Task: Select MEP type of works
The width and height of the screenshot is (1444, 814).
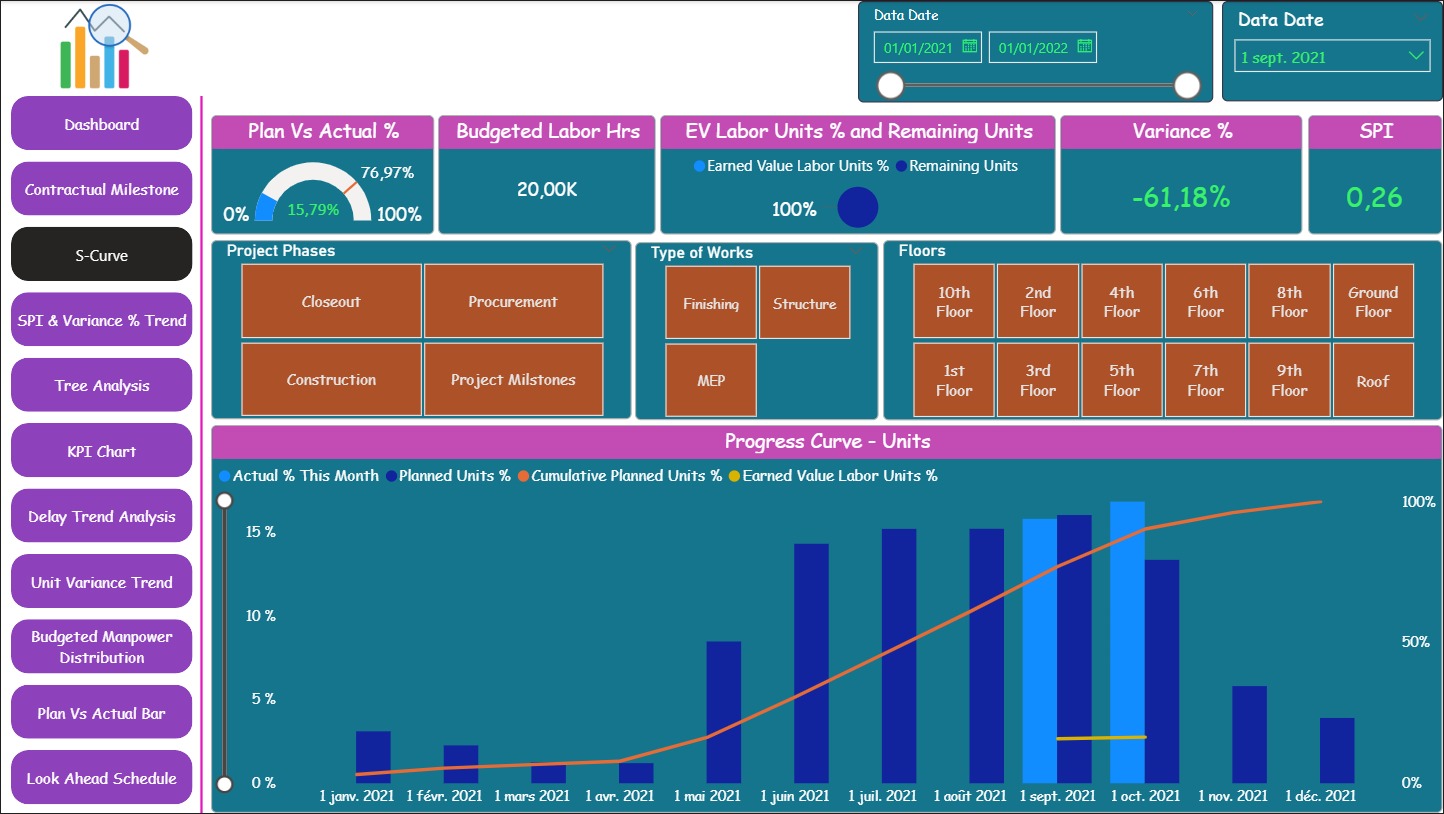Action: pos(711,380)
